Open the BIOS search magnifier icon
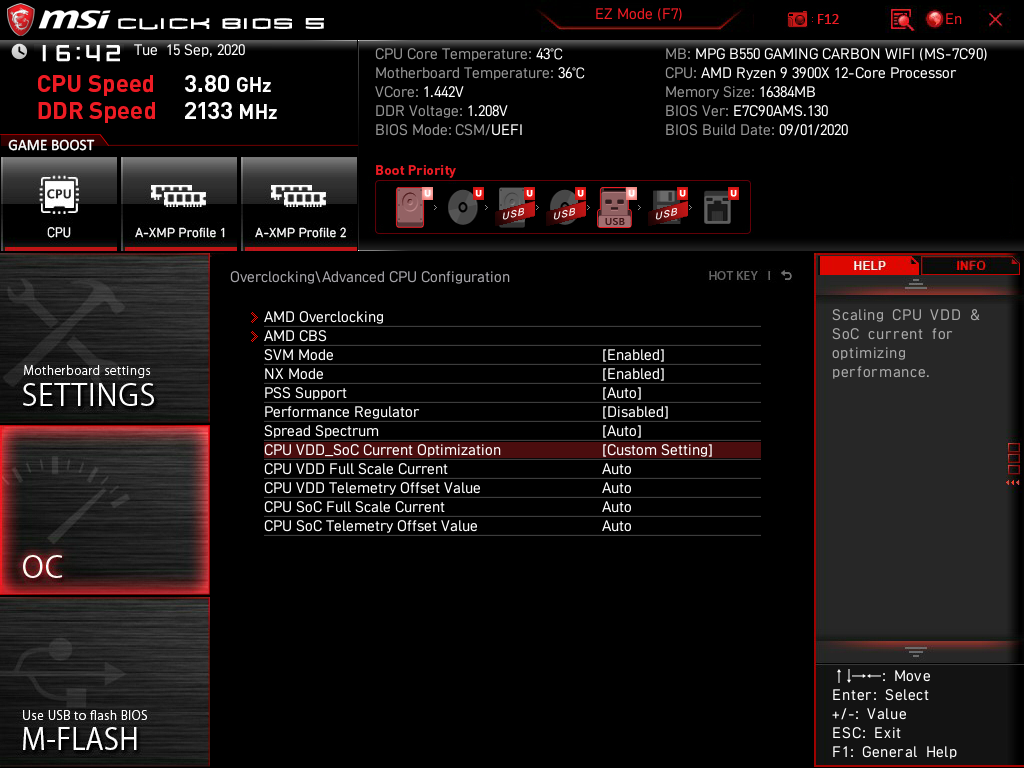 [x=901, y=20]
